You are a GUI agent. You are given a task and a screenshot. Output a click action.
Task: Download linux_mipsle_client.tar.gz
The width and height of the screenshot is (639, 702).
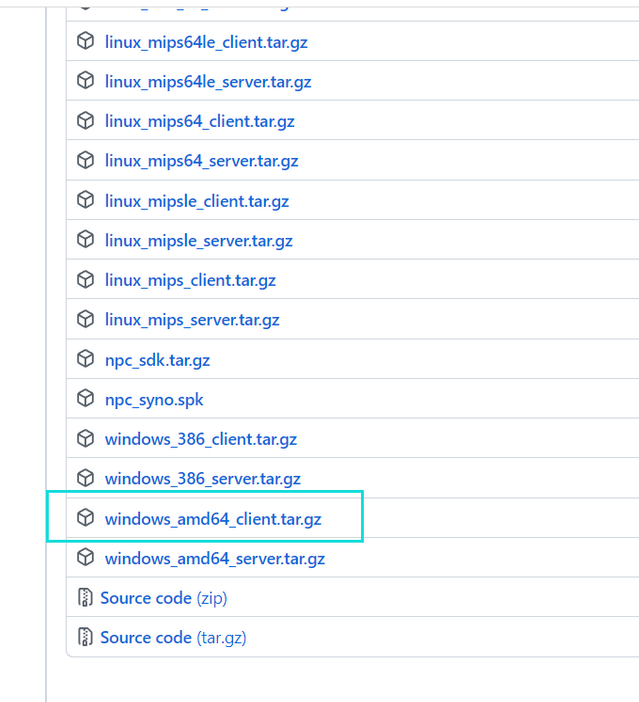point(197,201)
